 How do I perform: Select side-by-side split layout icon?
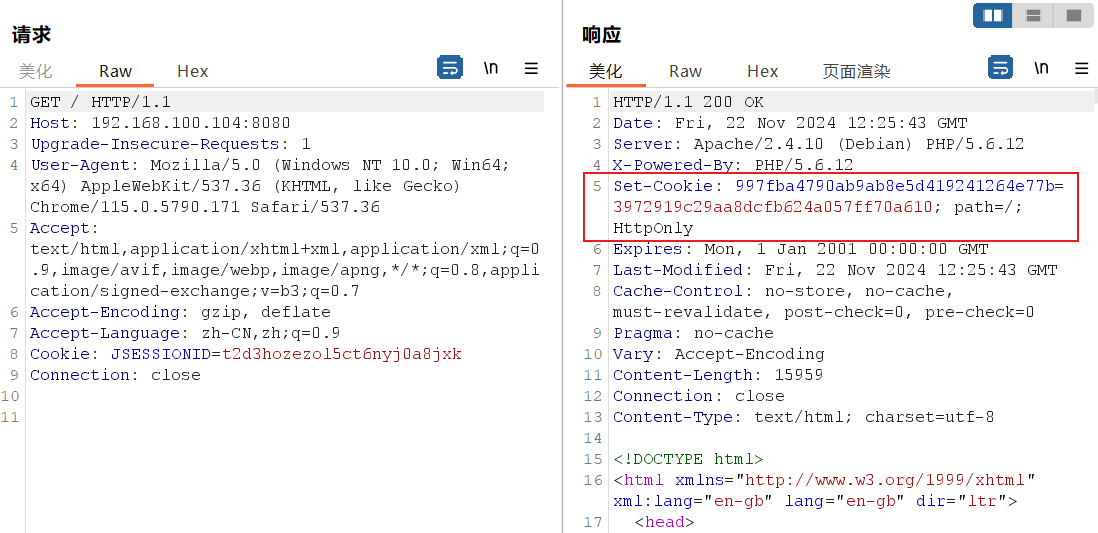click(x=993, y=15)
